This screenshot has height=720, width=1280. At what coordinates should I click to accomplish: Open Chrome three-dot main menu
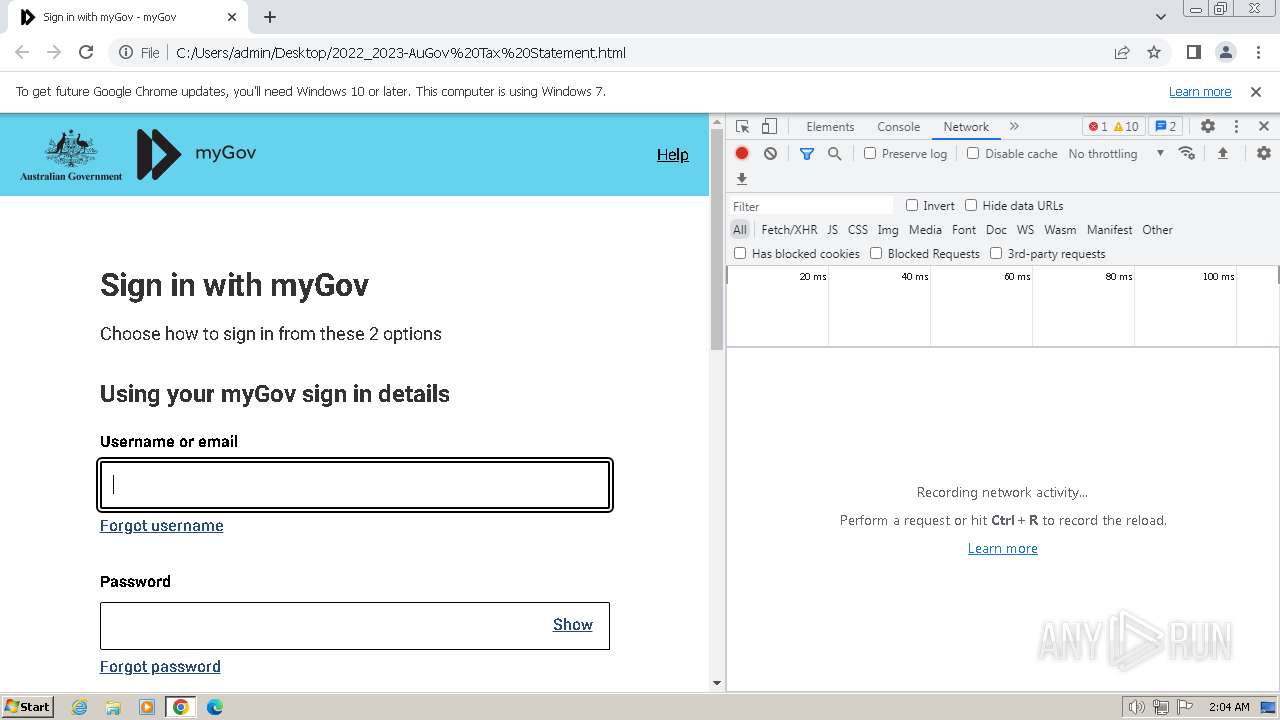pyautogui.click(x=1257, y=53)
